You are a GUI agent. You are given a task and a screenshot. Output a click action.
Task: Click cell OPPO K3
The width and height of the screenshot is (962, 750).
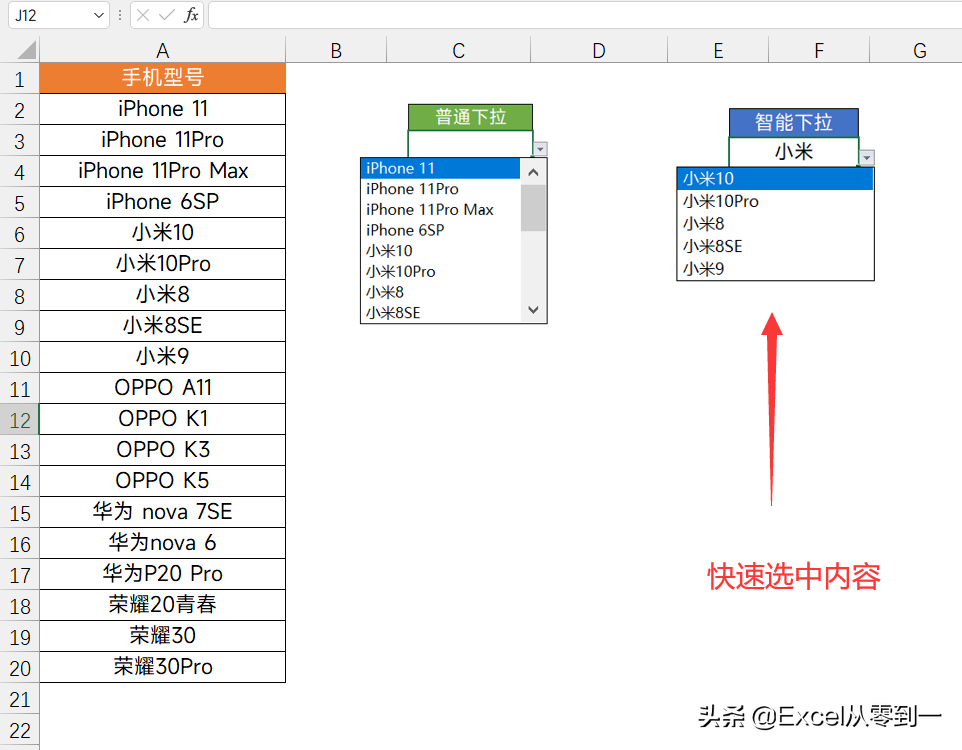click(163, 450)
